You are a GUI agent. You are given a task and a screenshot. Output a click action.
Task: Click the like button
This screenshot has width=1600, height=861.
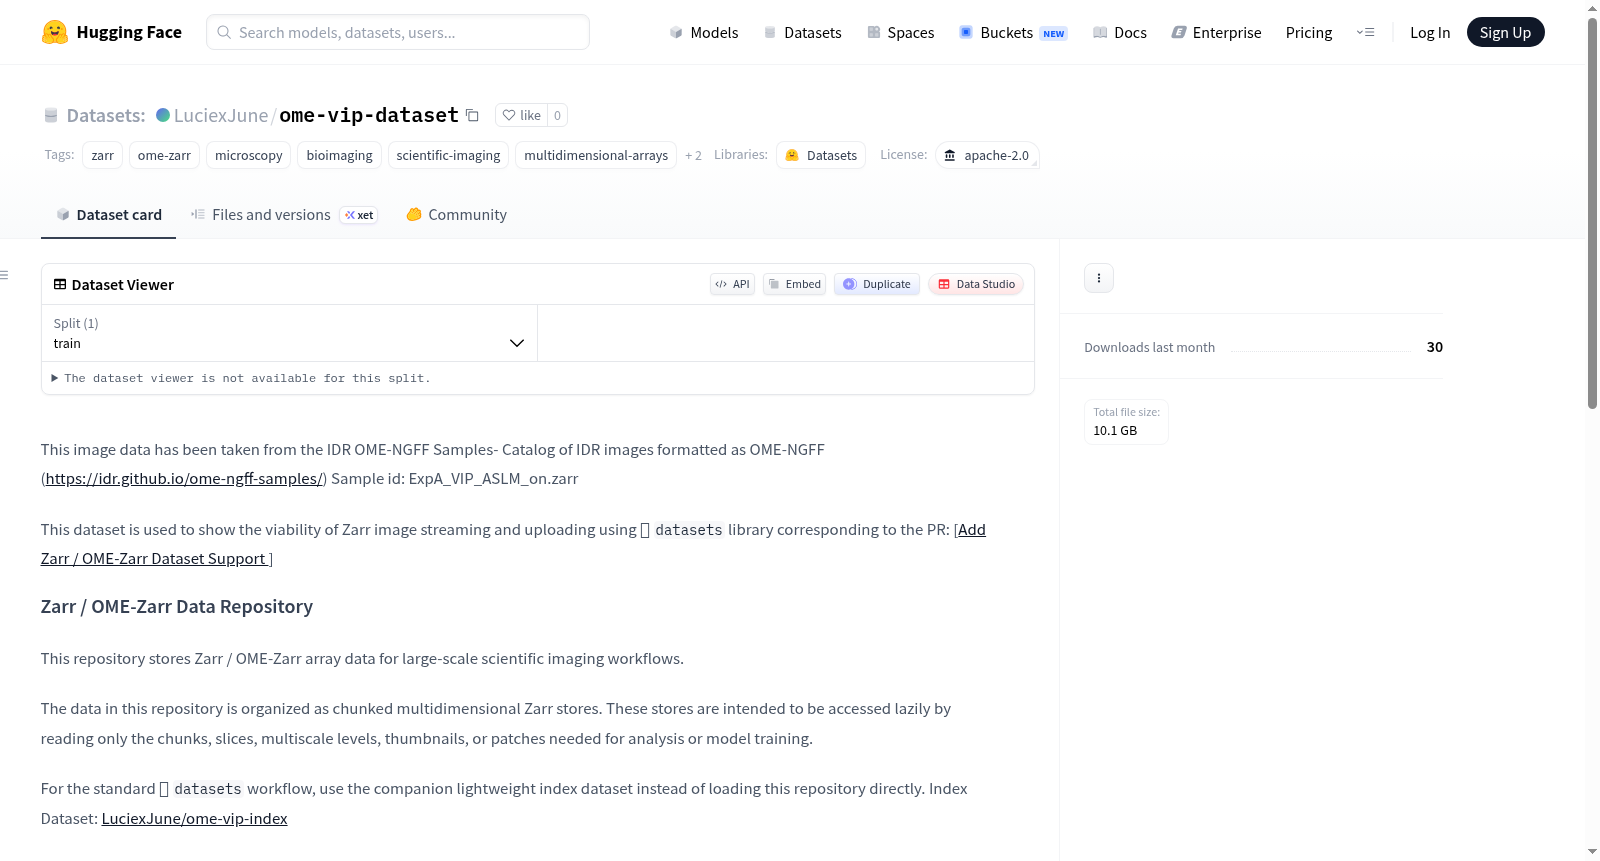point(521,115)
